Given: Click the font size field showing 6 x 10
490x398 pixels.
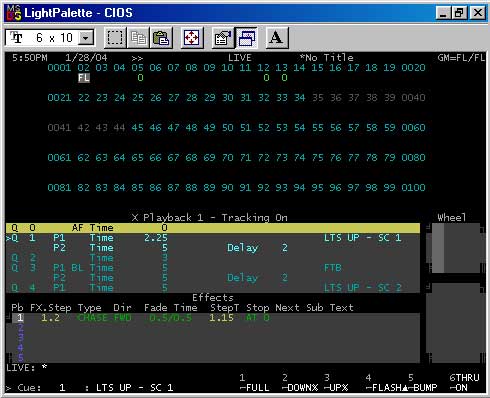Looking at the screenshot, I should tap(50, 38).
